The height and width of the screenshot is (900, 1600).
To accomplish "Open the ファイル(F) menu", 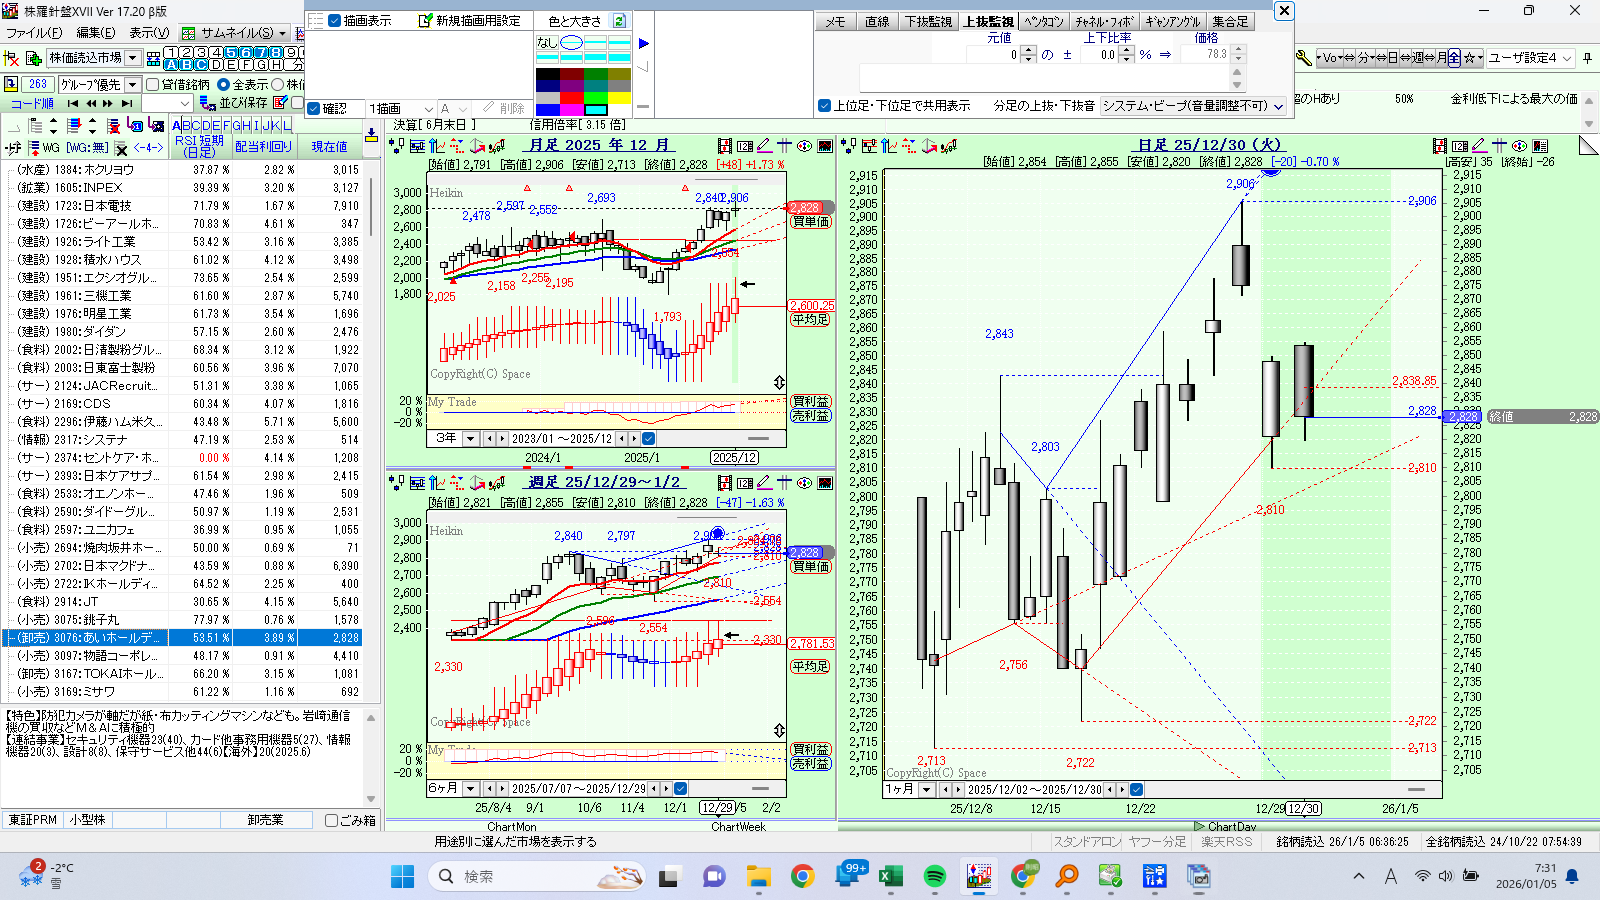I will tap(34, 33).
